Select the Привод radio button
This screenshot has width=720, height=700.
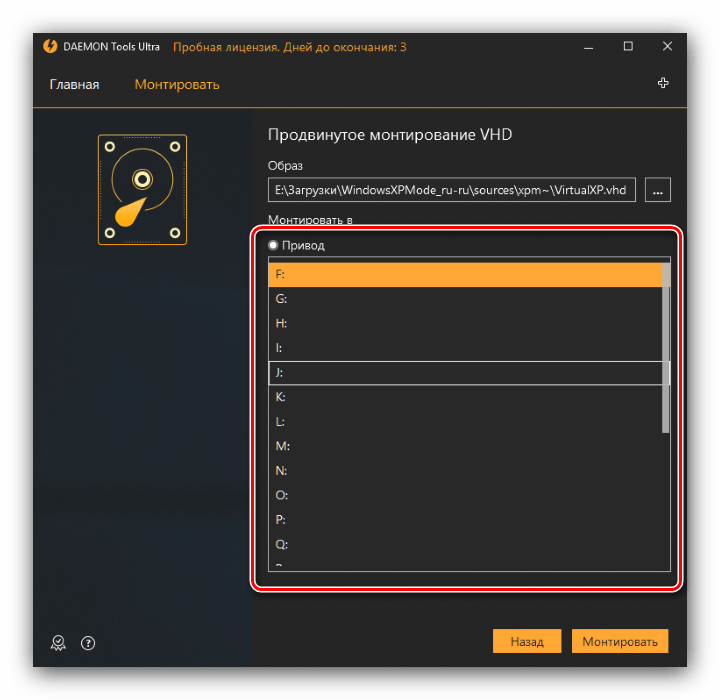[x=273, y=245]
